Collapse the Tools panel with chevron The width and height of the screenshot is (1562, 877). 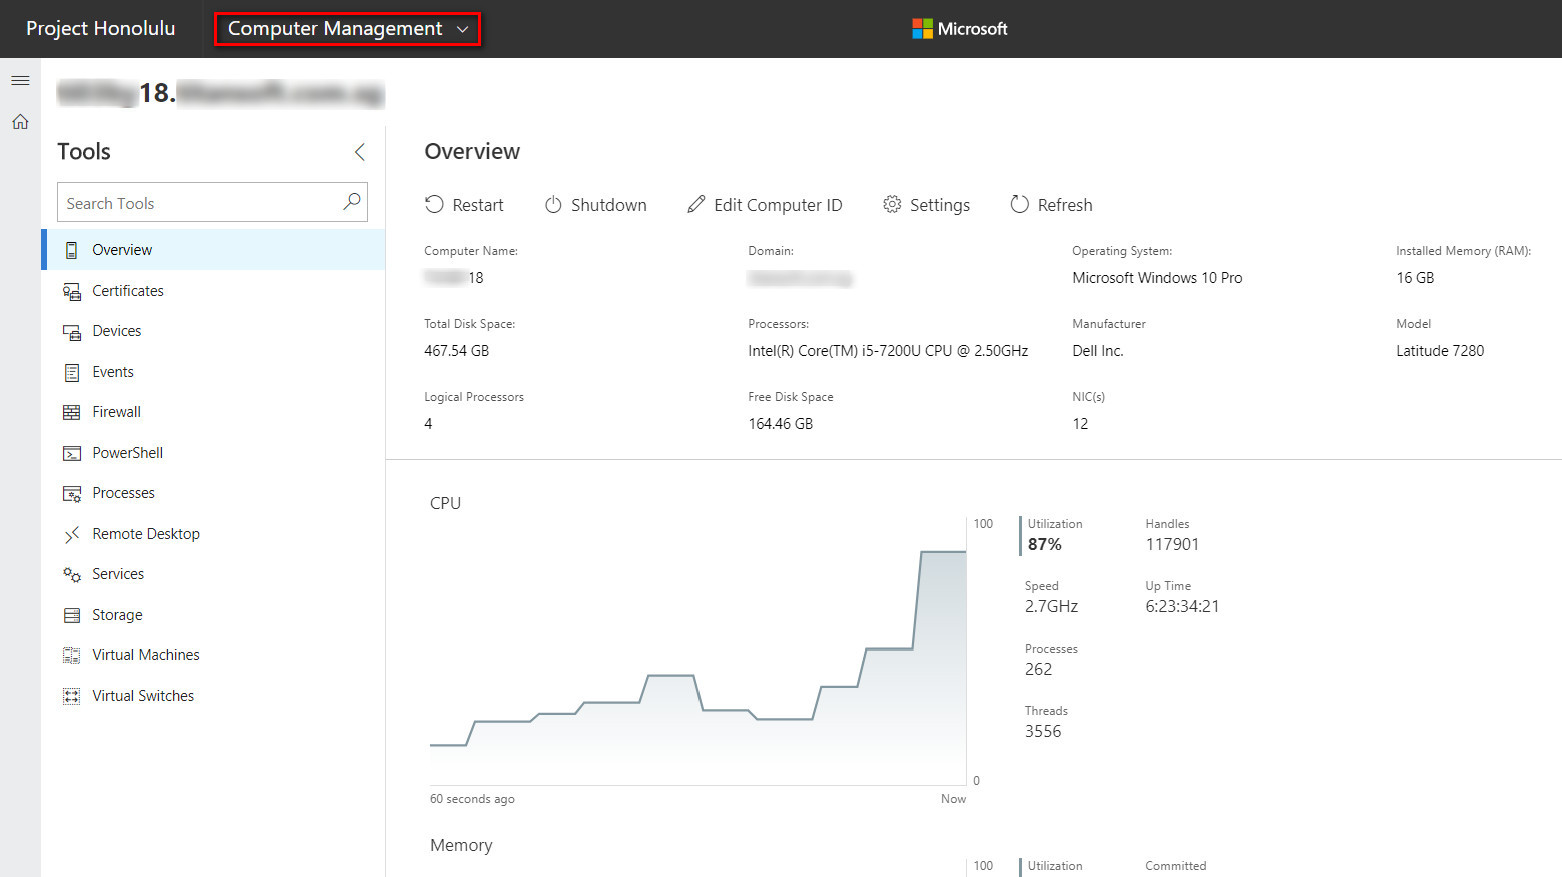(360, 152)
